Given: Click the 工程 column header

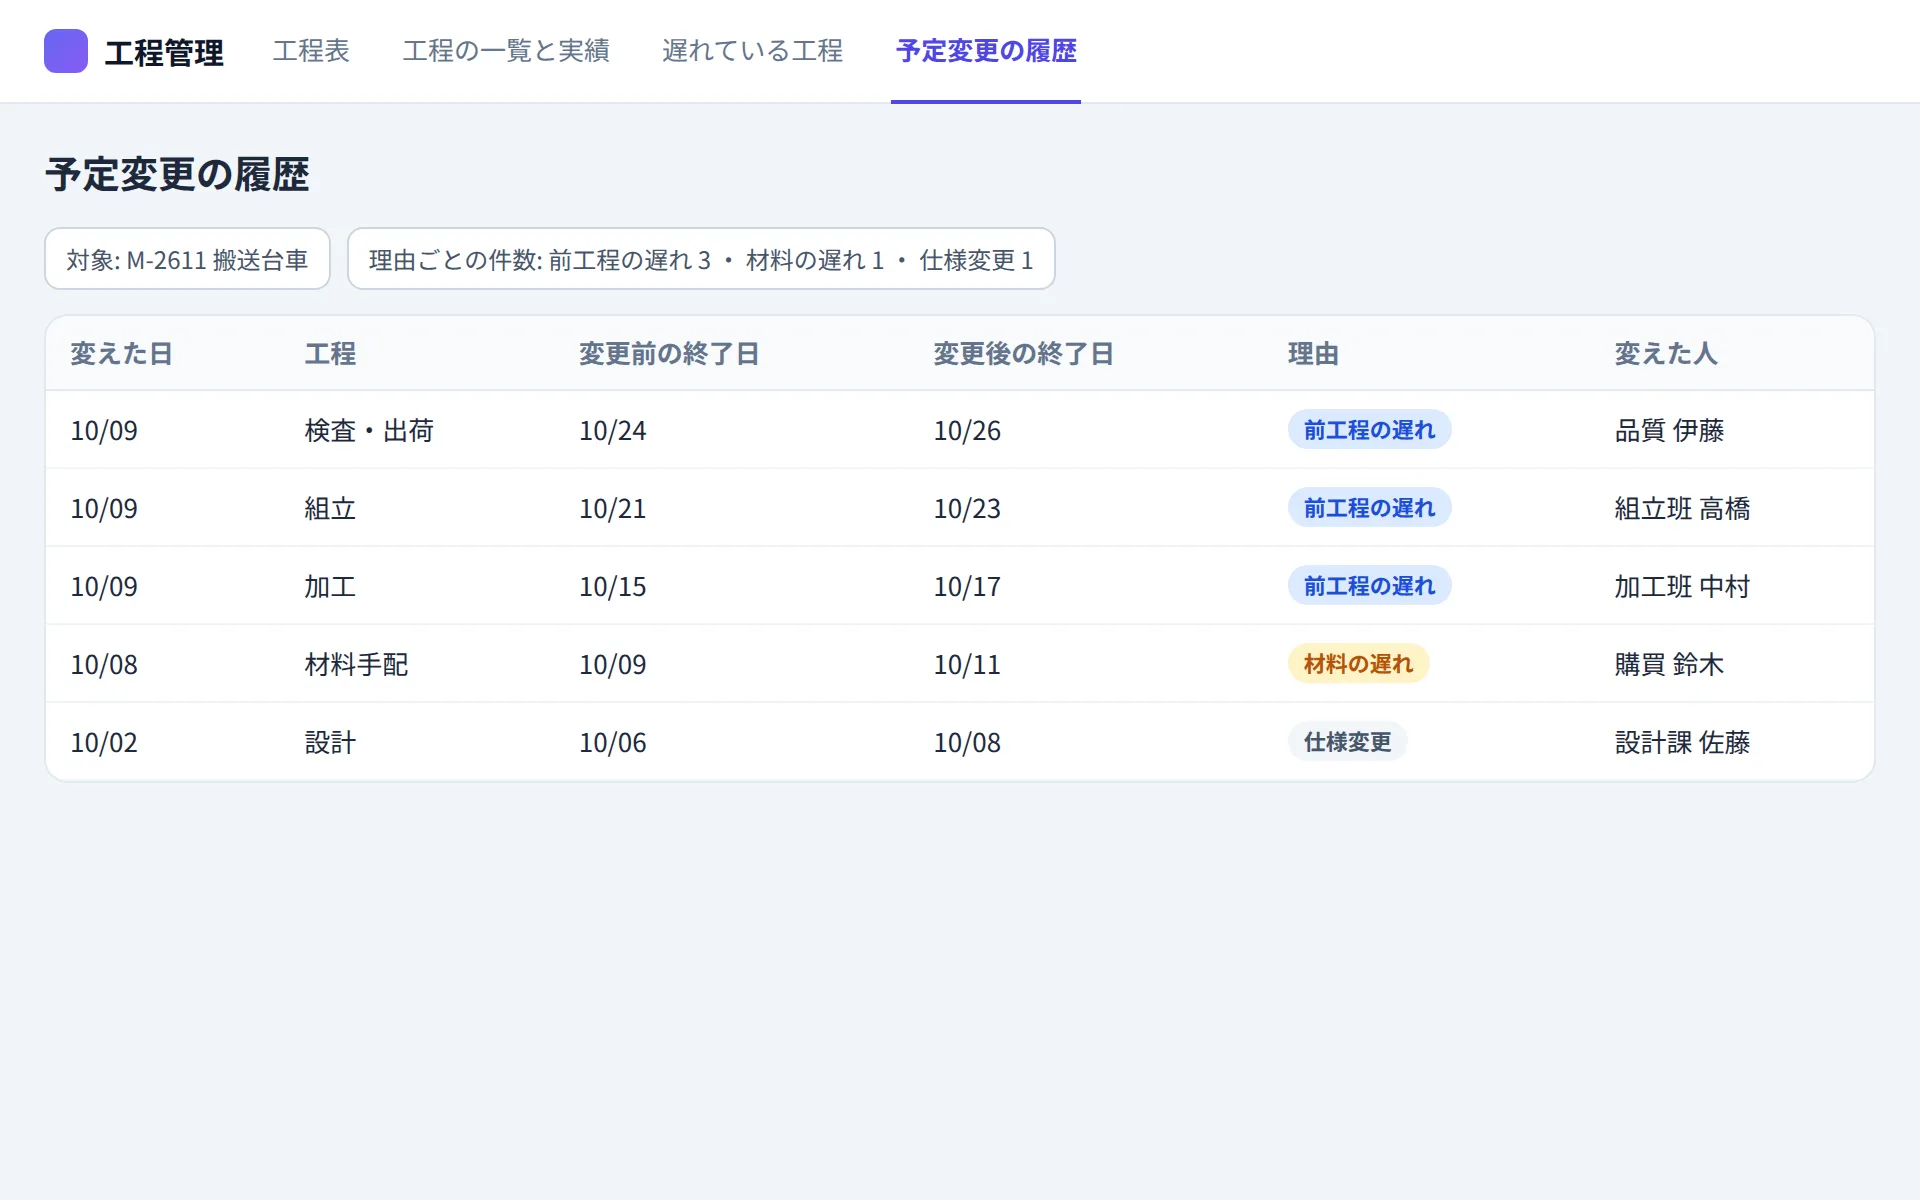Looking at the screenshot, I should 331,354.
